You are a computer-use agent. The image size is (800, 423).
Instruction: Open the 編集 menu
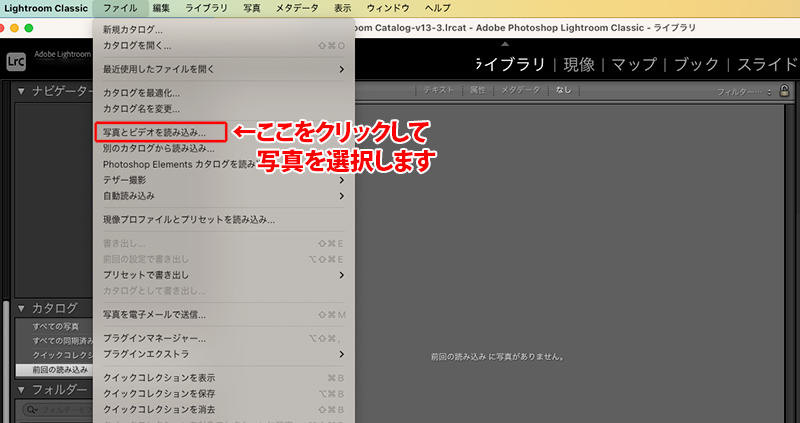[161, 8]
